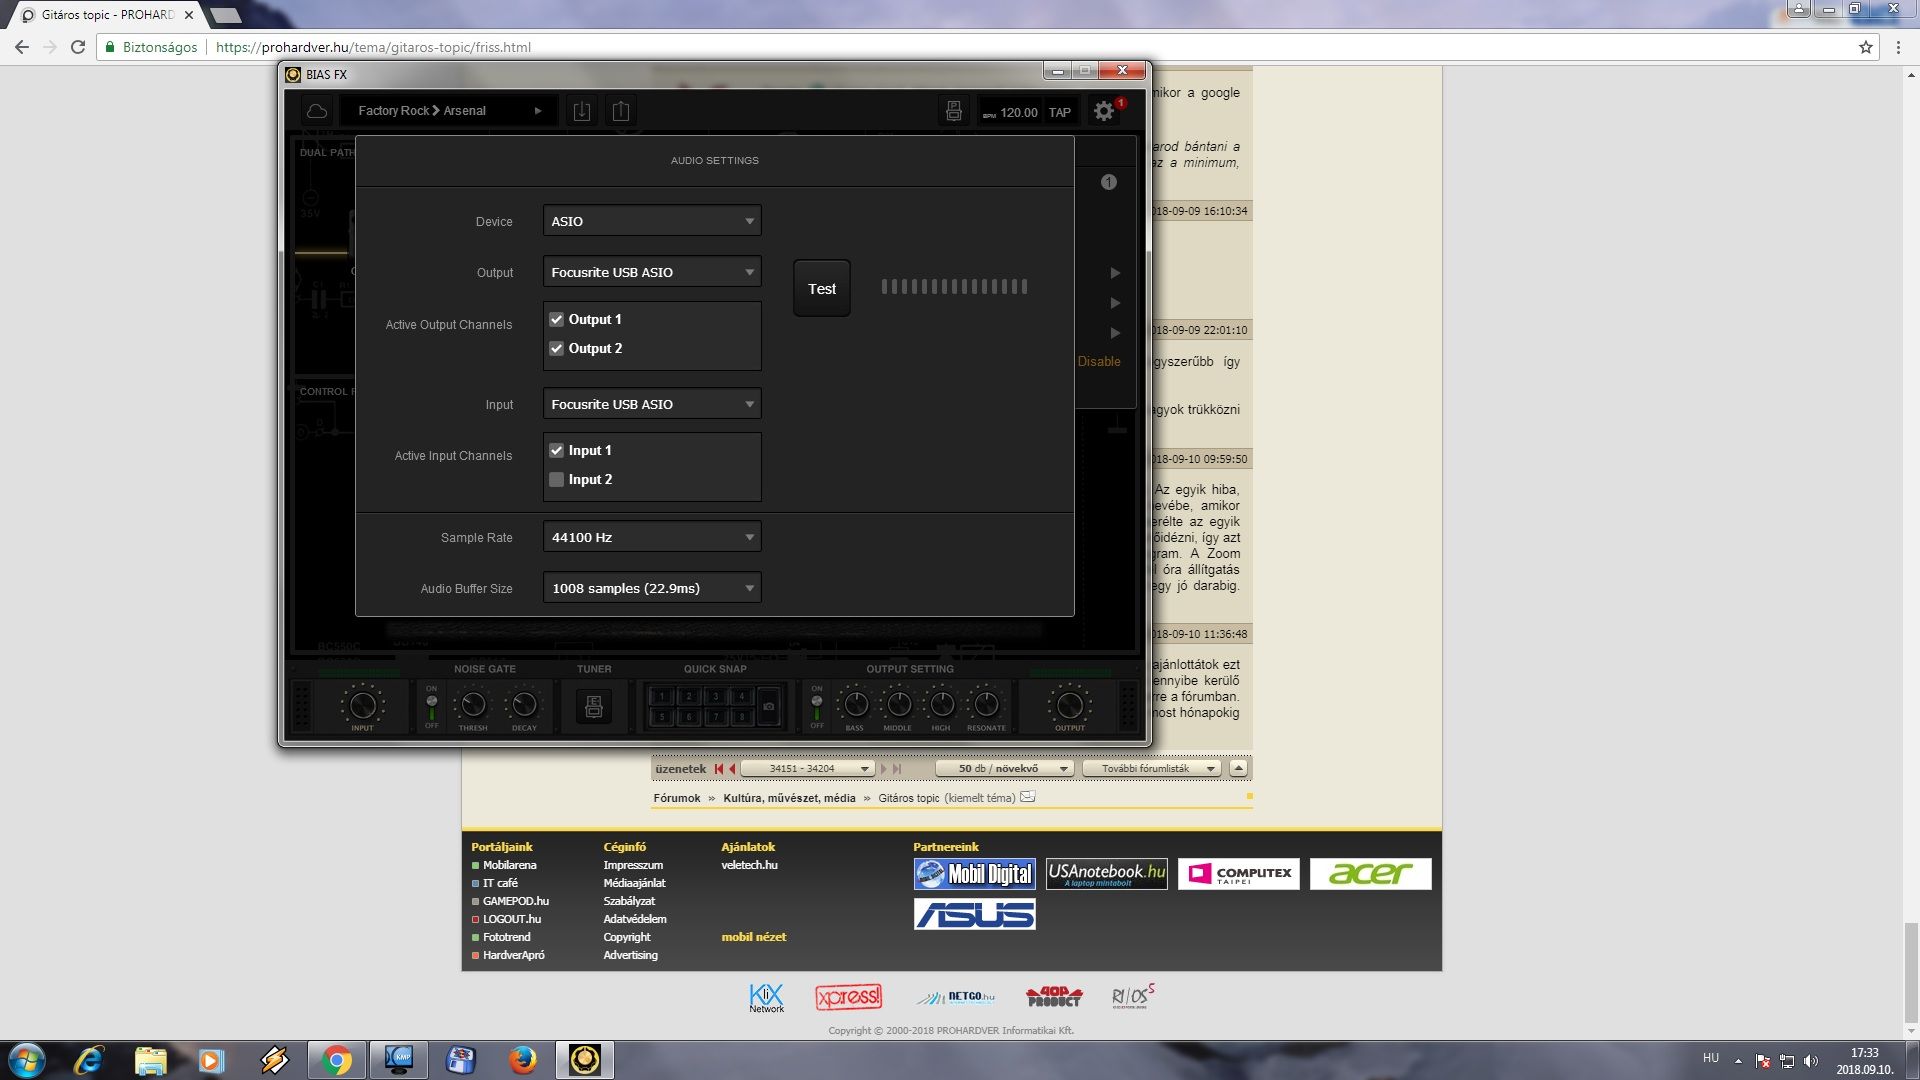Launch Firefox from the taskbar
Image resolution: width=1920 pixels, height=1080 pixels.
pos(522,1059)
